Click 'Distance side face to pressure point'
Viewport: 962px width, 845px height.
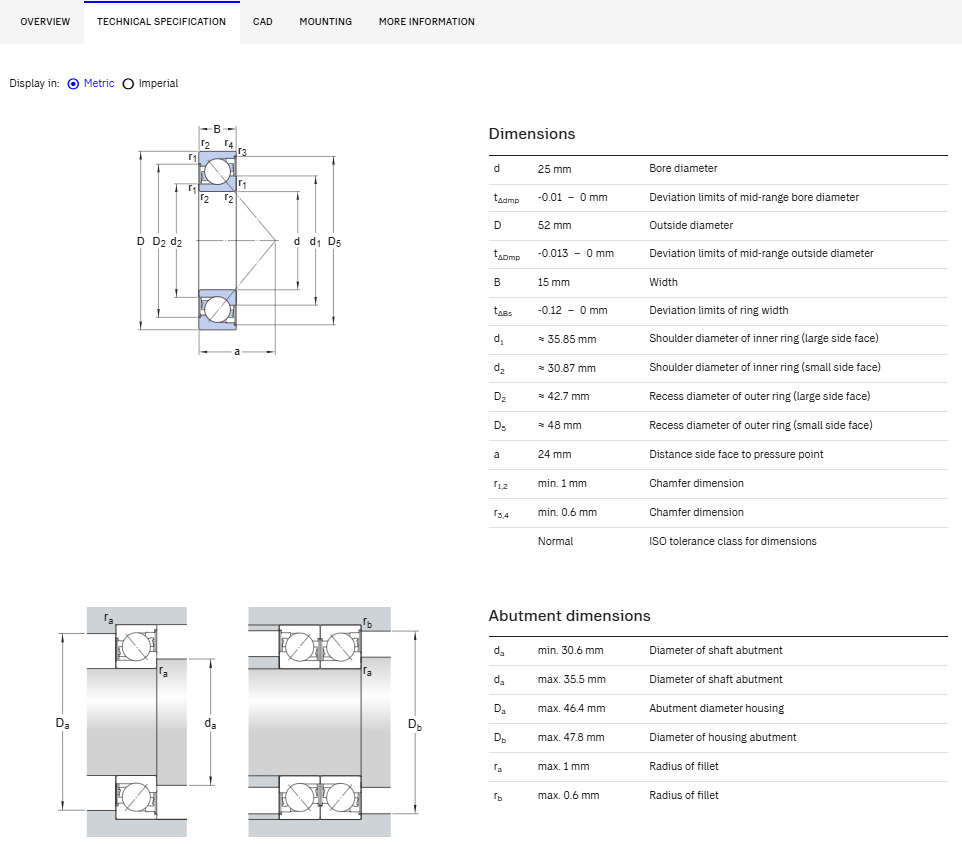click(x=736, y=454)
